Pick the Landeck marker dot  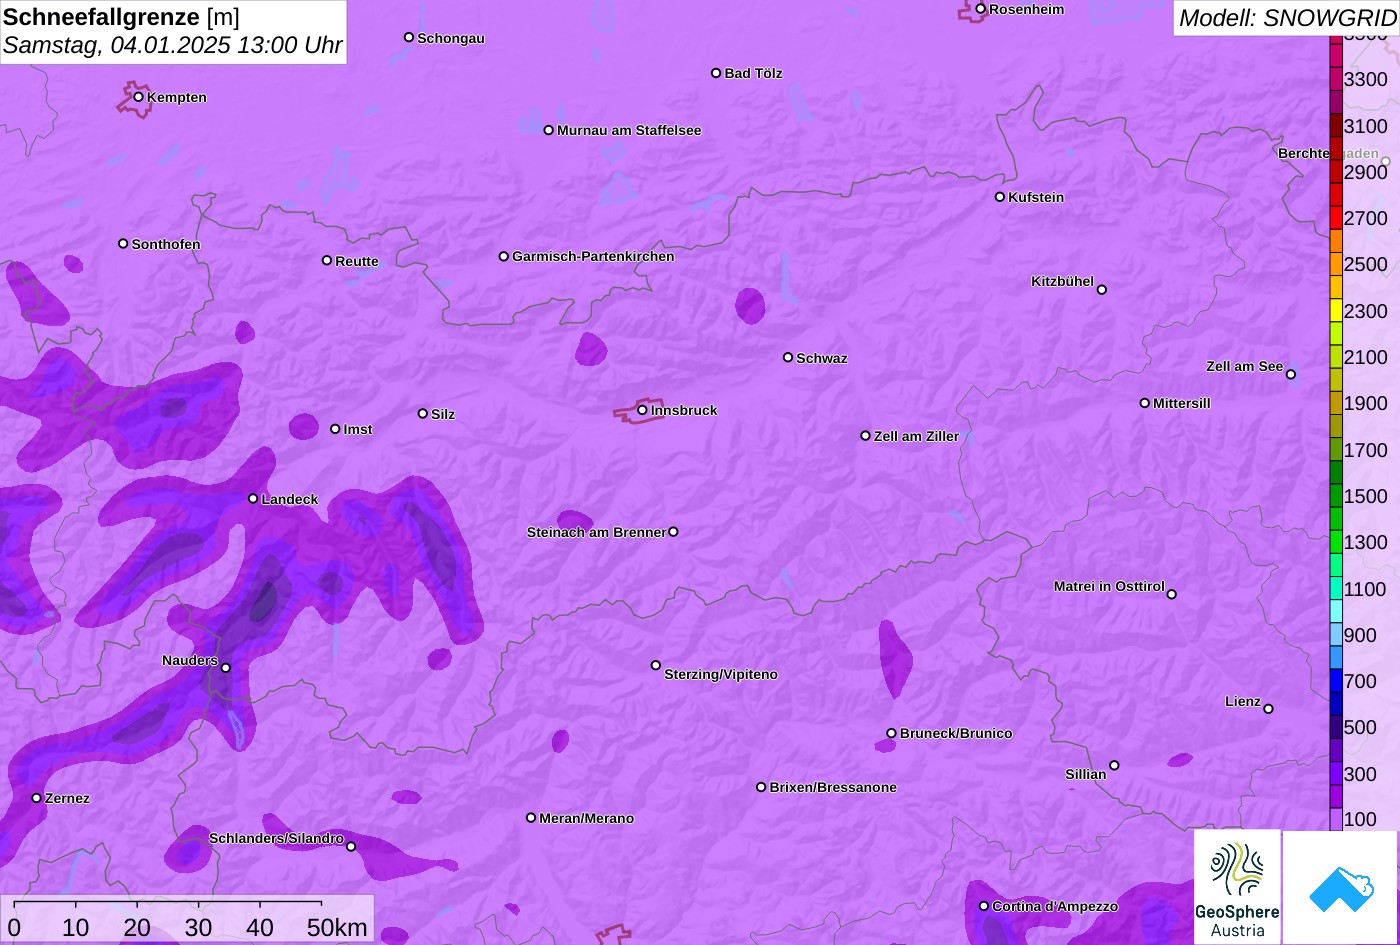pyautogui.click(x=253, y=498)
